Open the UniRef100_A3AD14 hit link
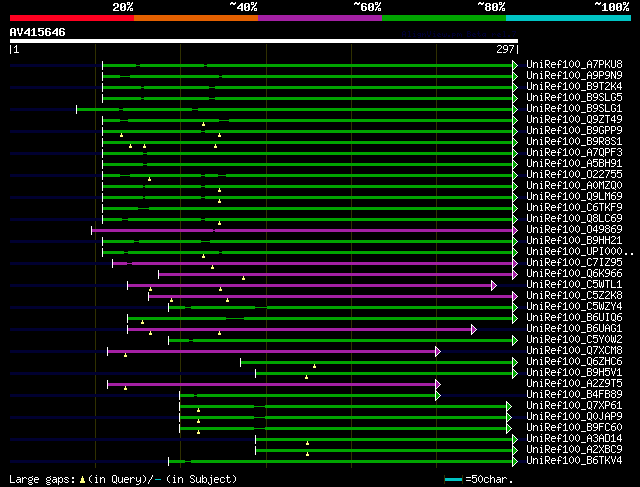 (x=574, y=439)
